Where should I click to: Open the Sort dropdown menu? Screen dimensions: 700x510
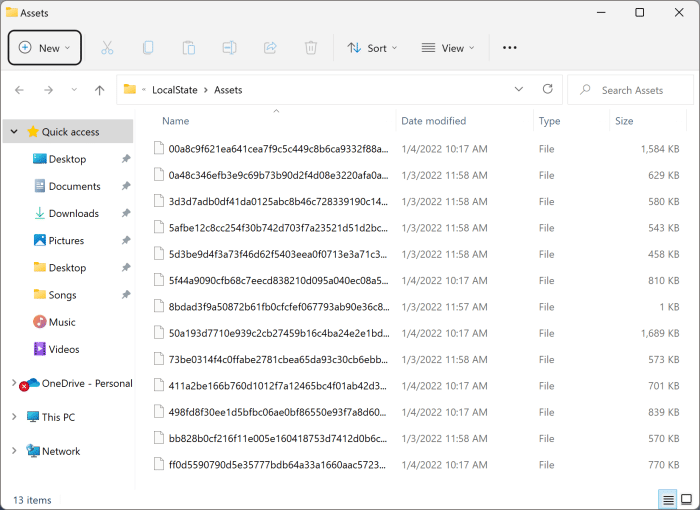(372, 48)
